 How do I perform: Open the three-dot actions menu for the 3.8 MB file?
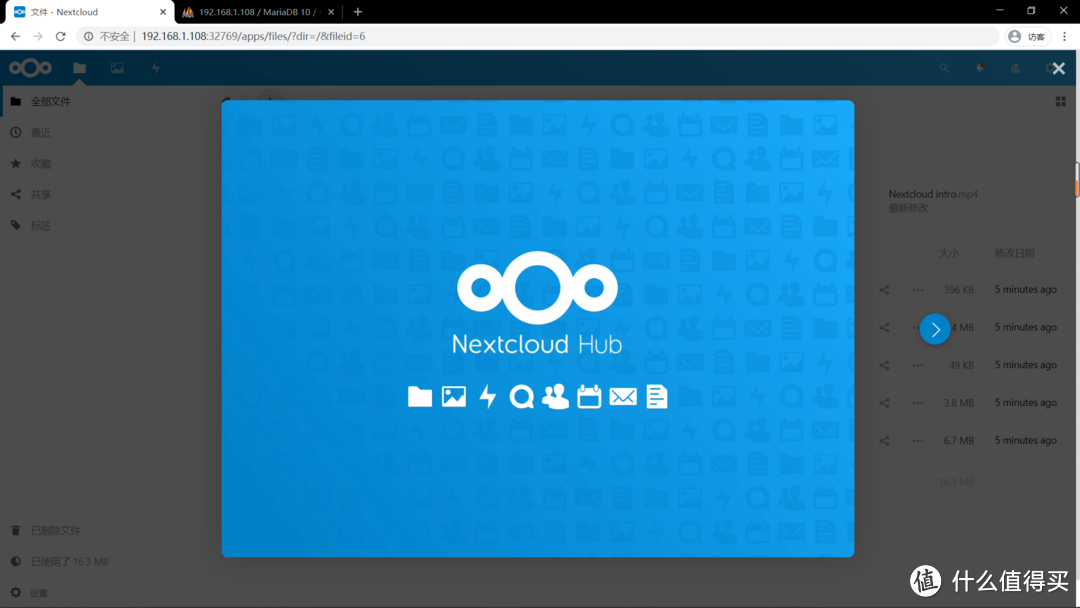tap(917, 402)
